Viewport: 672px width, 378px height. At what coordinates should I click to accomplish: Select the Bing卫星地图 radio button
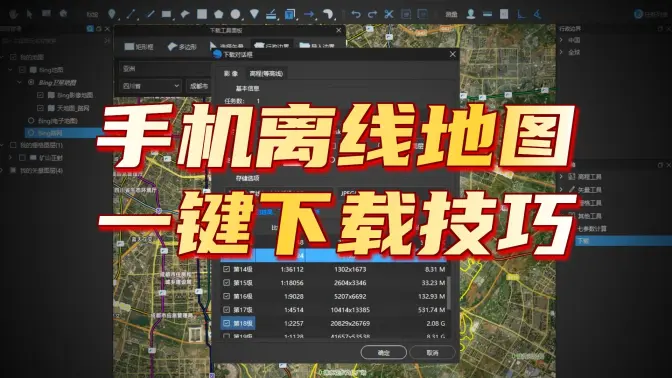click(x=31, y=82)
